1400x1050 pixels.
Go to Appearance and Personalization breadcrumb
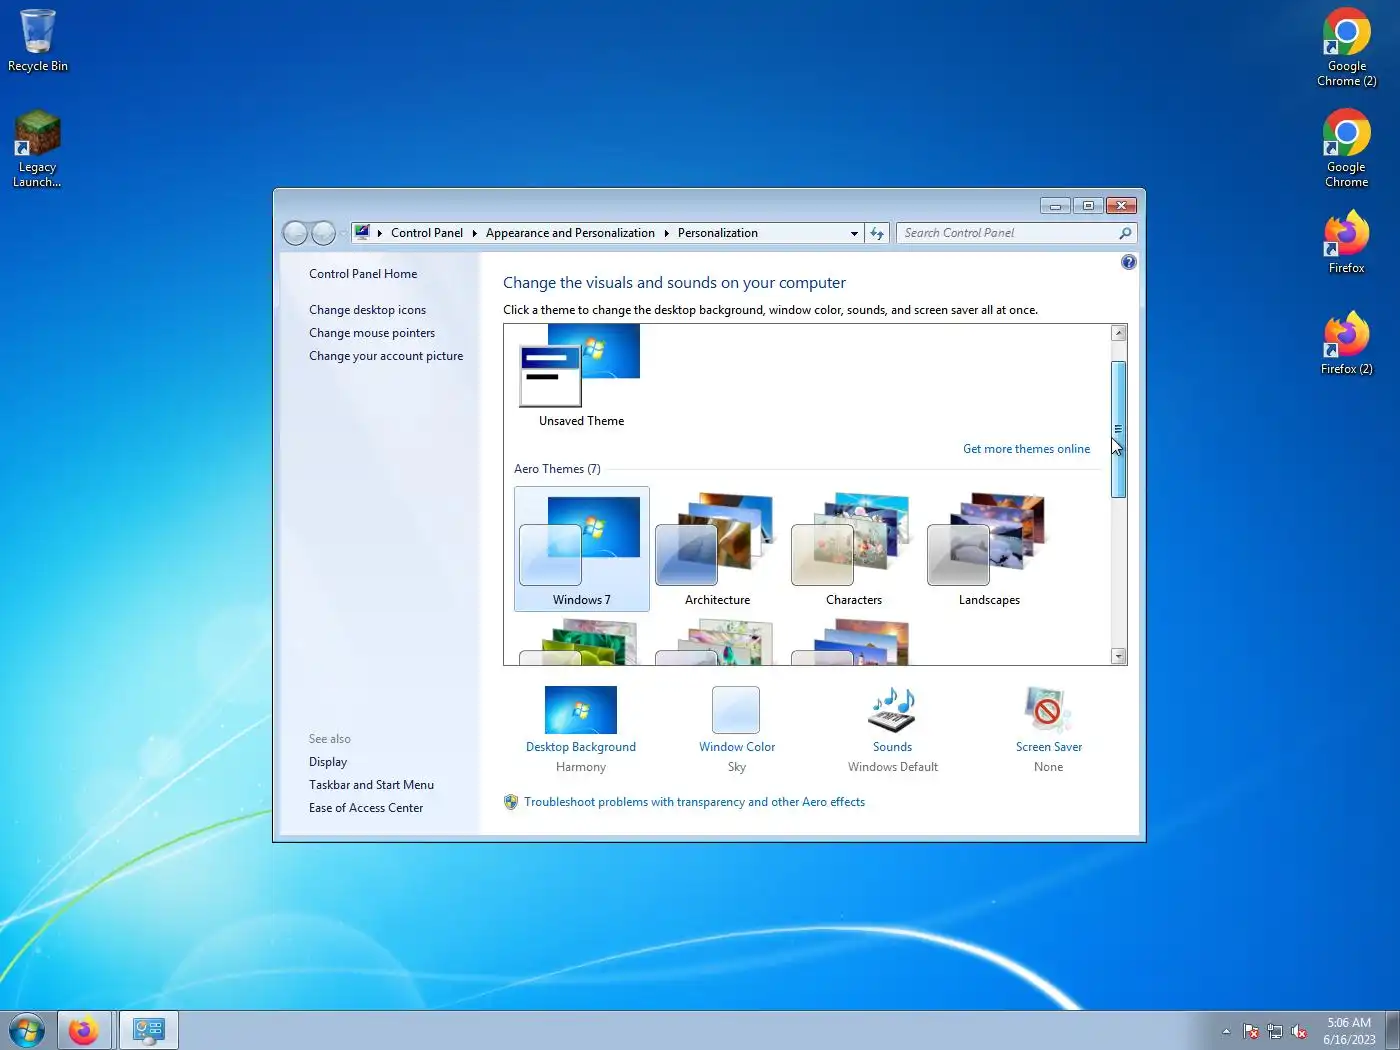click(x=570, y=233)
